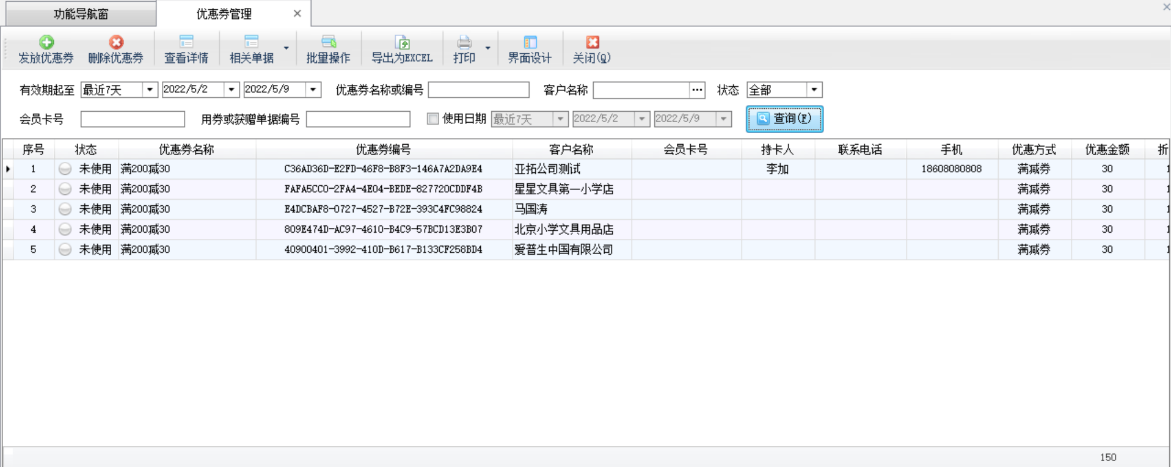Click the 相关单据 toolbar icon
Viewport: 1171px width, 467px height.
coord(251,42)
